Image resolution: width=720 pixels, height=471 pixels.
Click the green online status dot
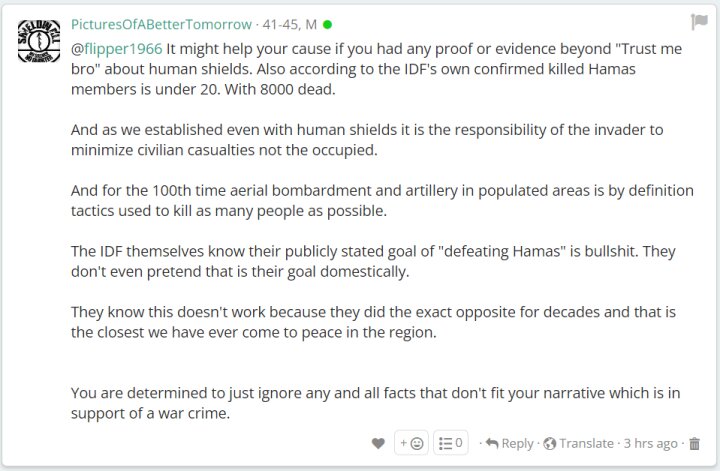click(x=327, y=24)
